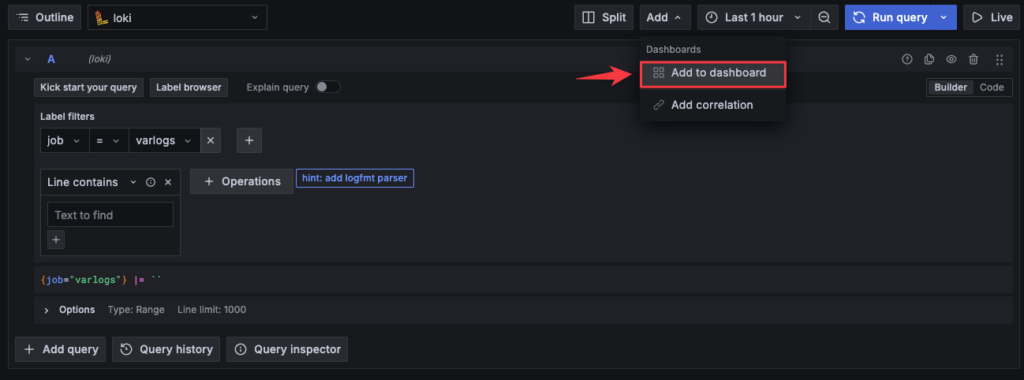Open the Label browser
Viewport: 1024px width, 380px height.
(189, 87)
